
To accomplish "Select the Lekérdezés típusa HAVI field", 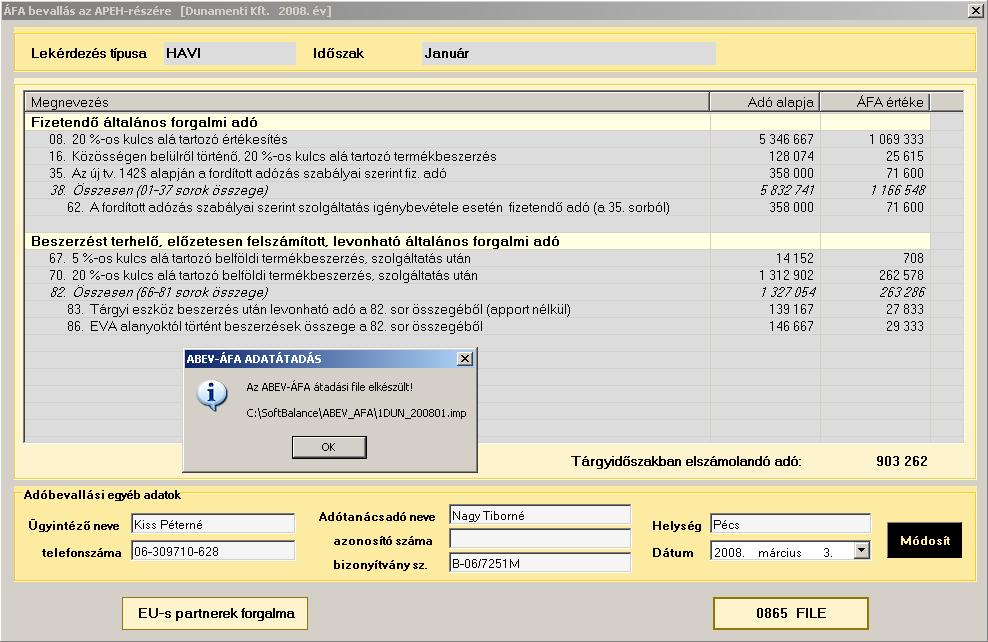I will tap(230, 54).
